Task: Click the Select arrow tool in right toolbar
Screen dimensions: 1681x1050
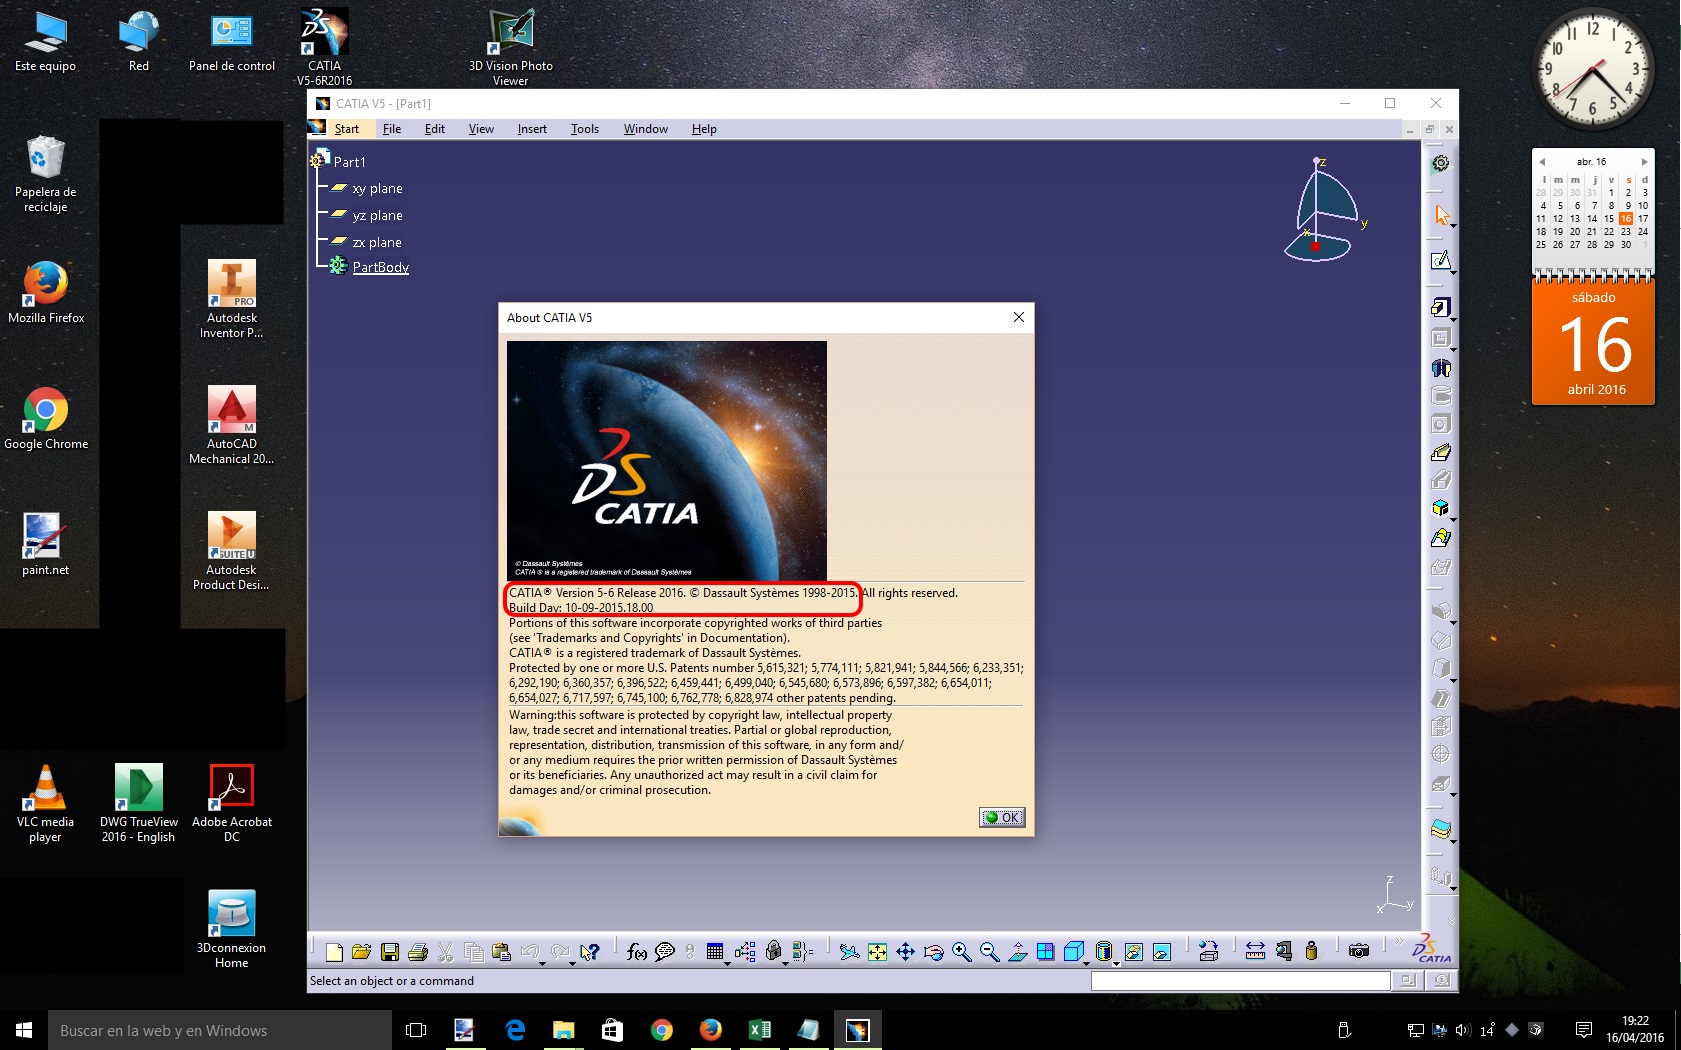Action: (1441, 215)
